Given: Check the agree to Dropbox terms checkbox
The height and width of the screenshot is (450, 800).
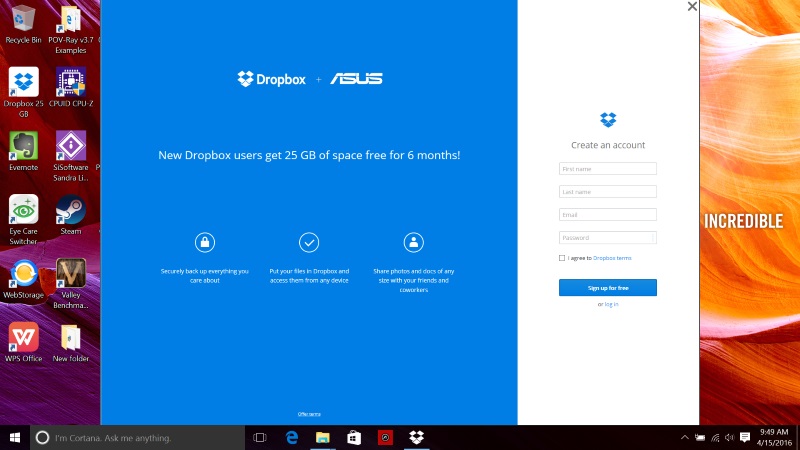Looking at the screenshot, I should point(562,258).
